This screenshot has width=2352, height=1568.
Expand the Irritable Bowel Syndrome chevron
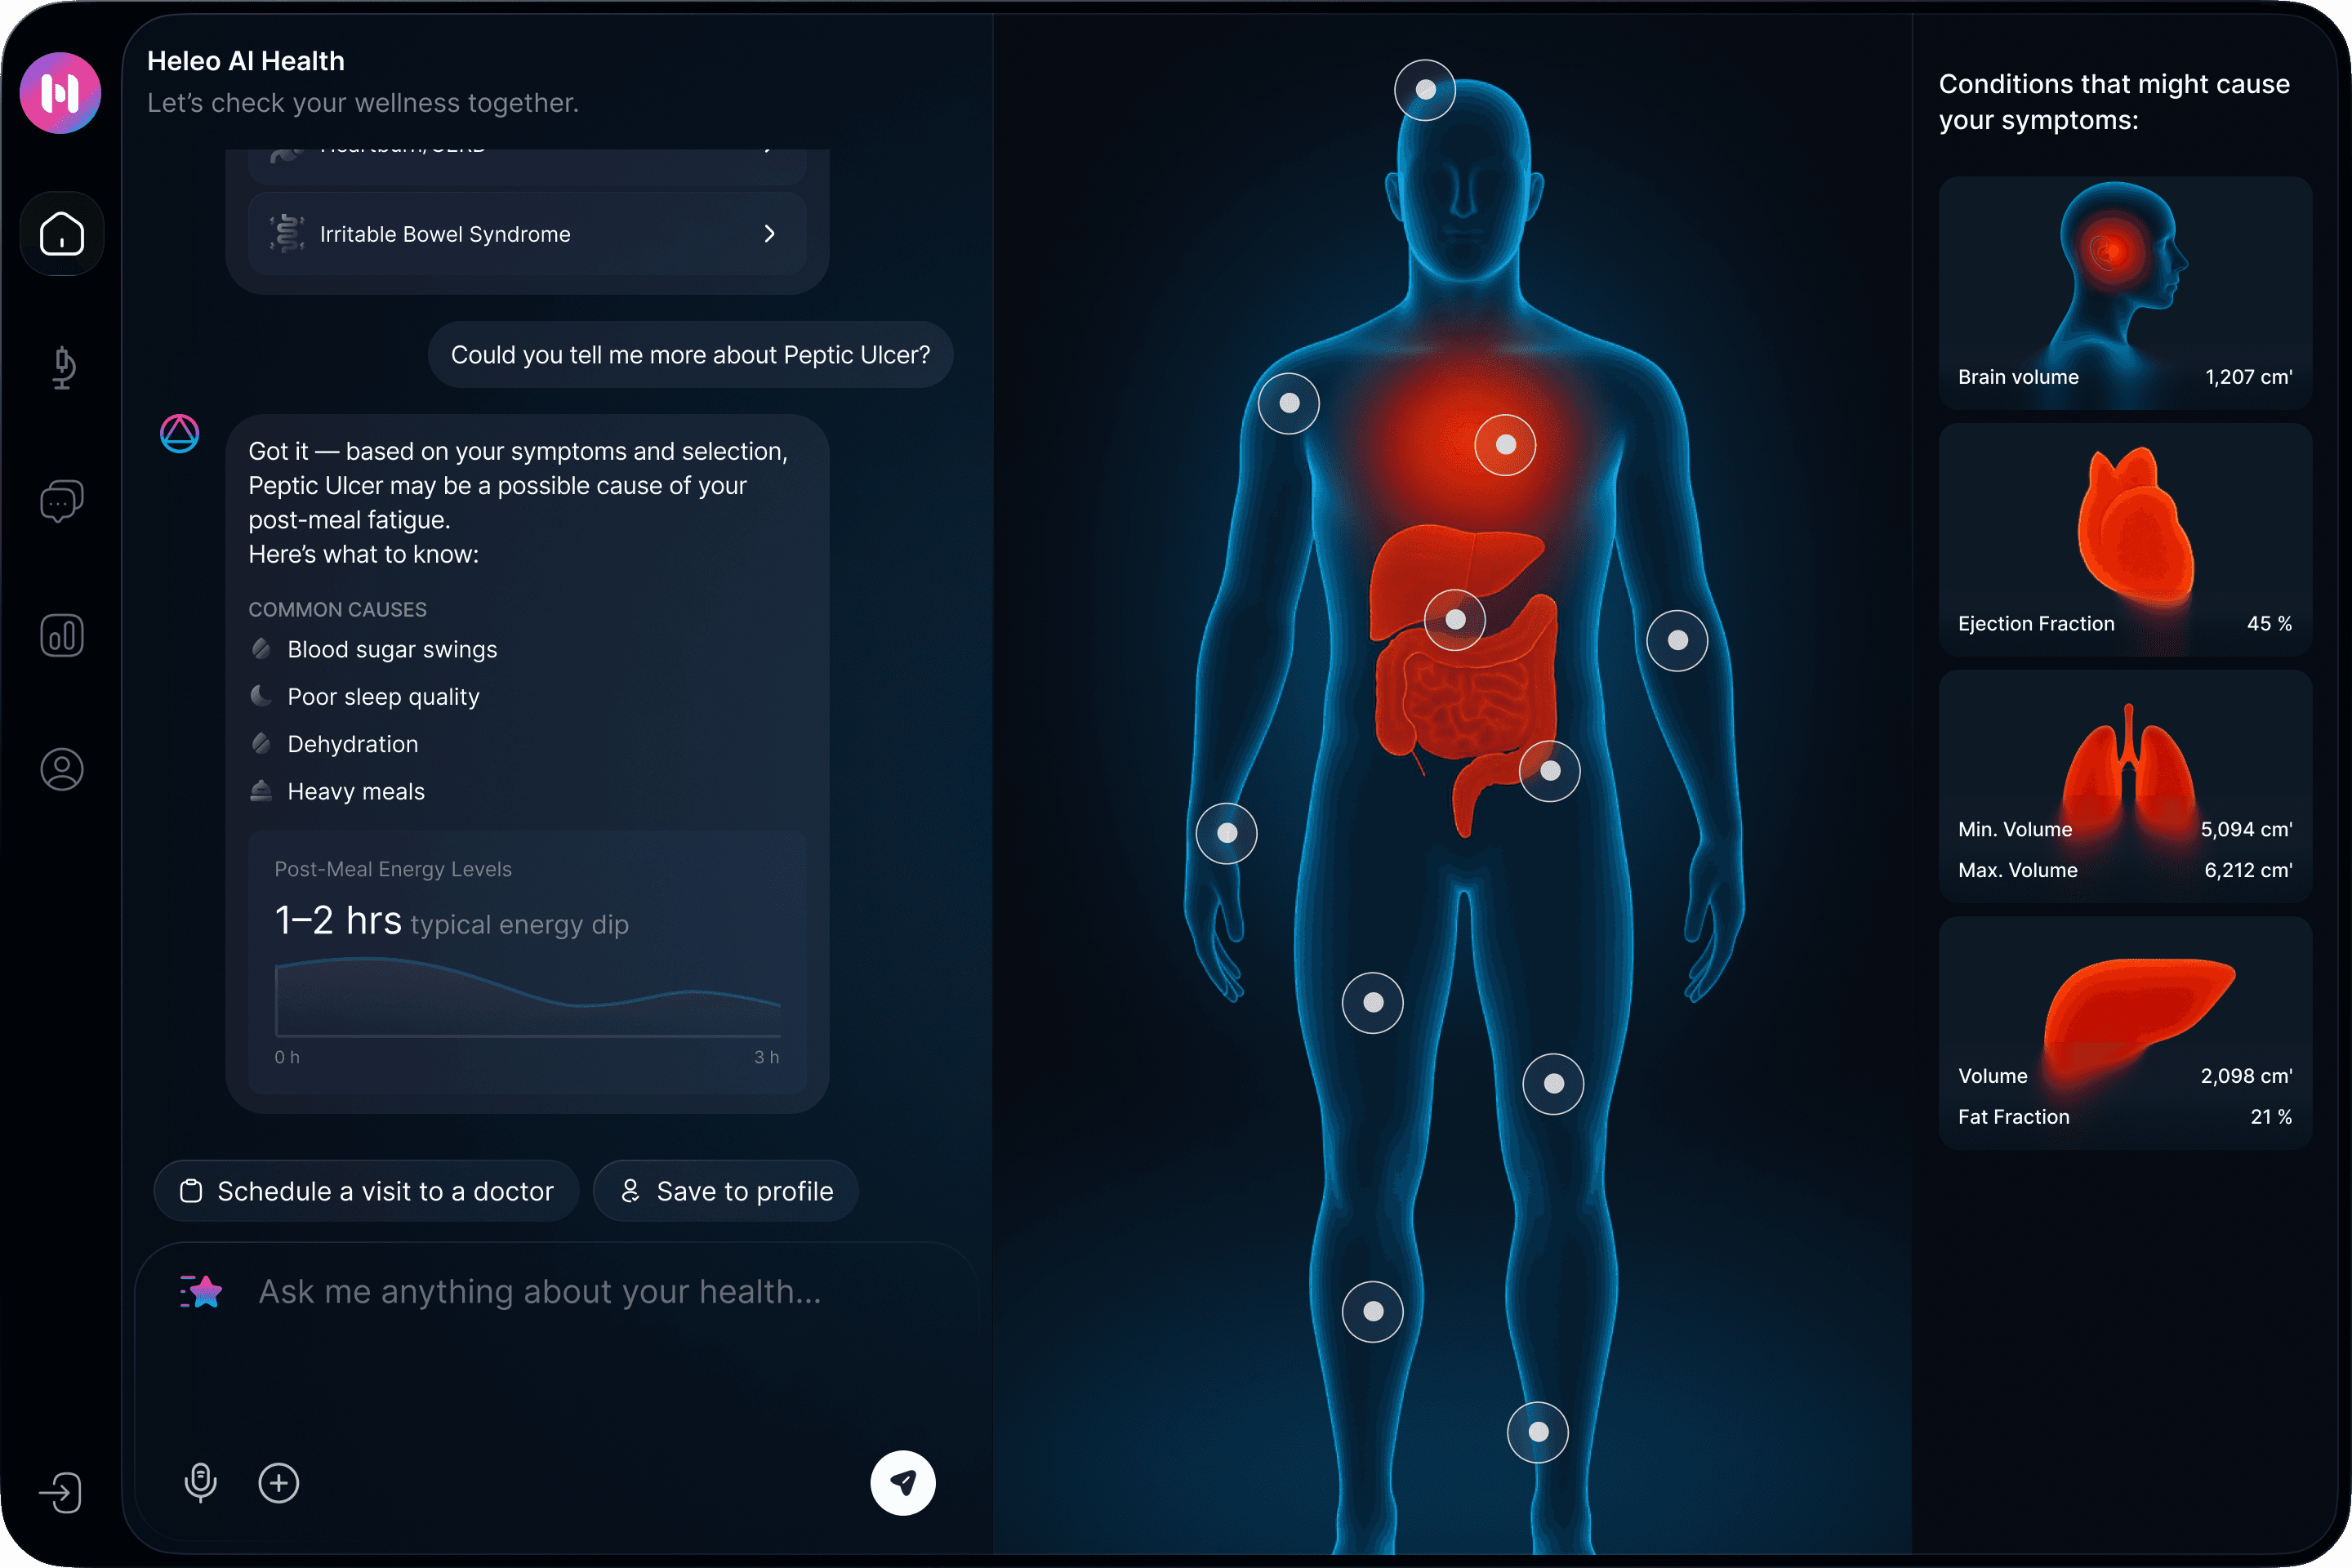point(769,234)
